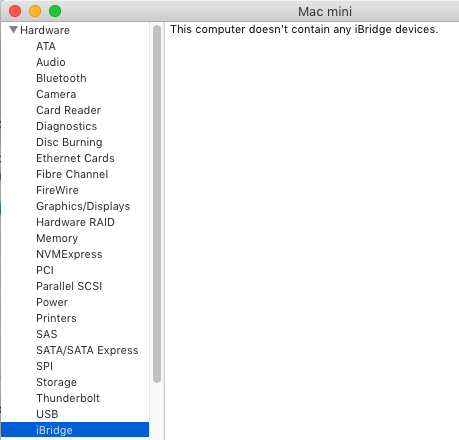Select Diagnostics in the sidebar

(x=67, y=126)
